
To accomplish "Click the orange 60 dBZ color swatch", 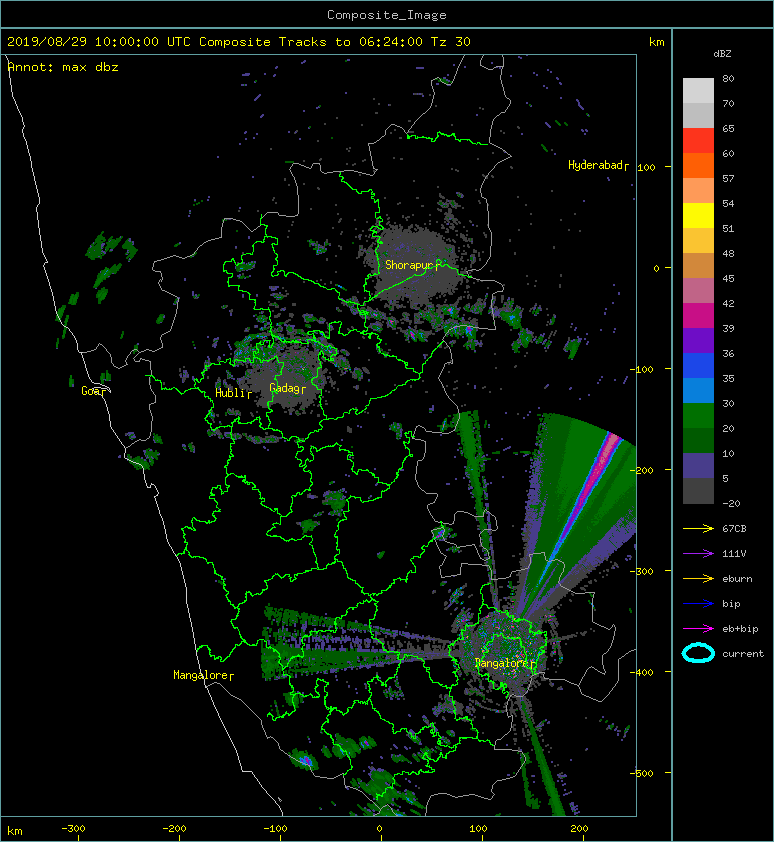I will 698,165.
